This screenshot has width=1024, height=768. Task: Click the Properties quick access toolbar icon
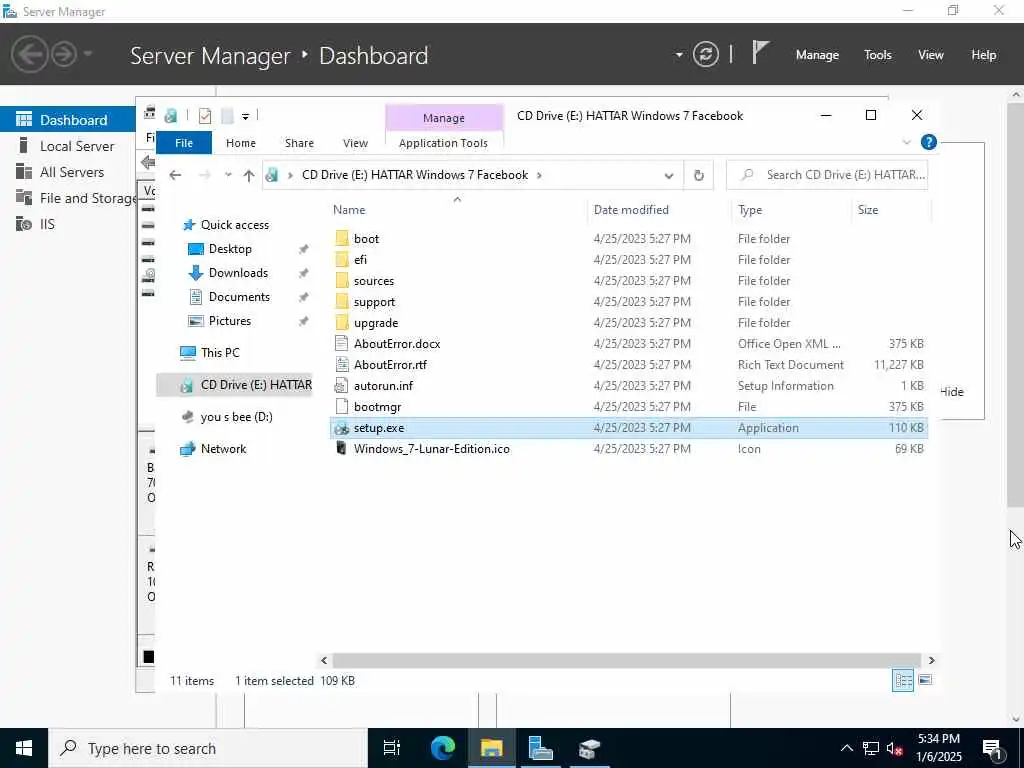(x=204, y=116)
